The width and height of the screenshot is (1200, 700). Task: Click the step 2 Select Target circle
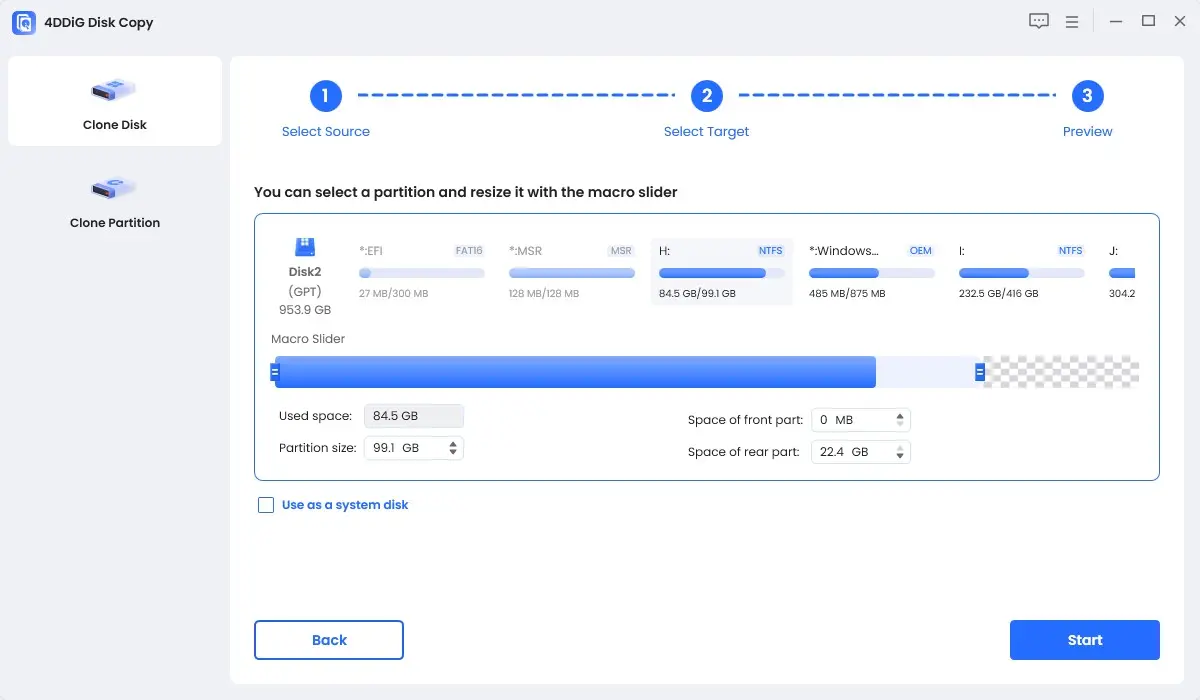click(x=706, y=96)
